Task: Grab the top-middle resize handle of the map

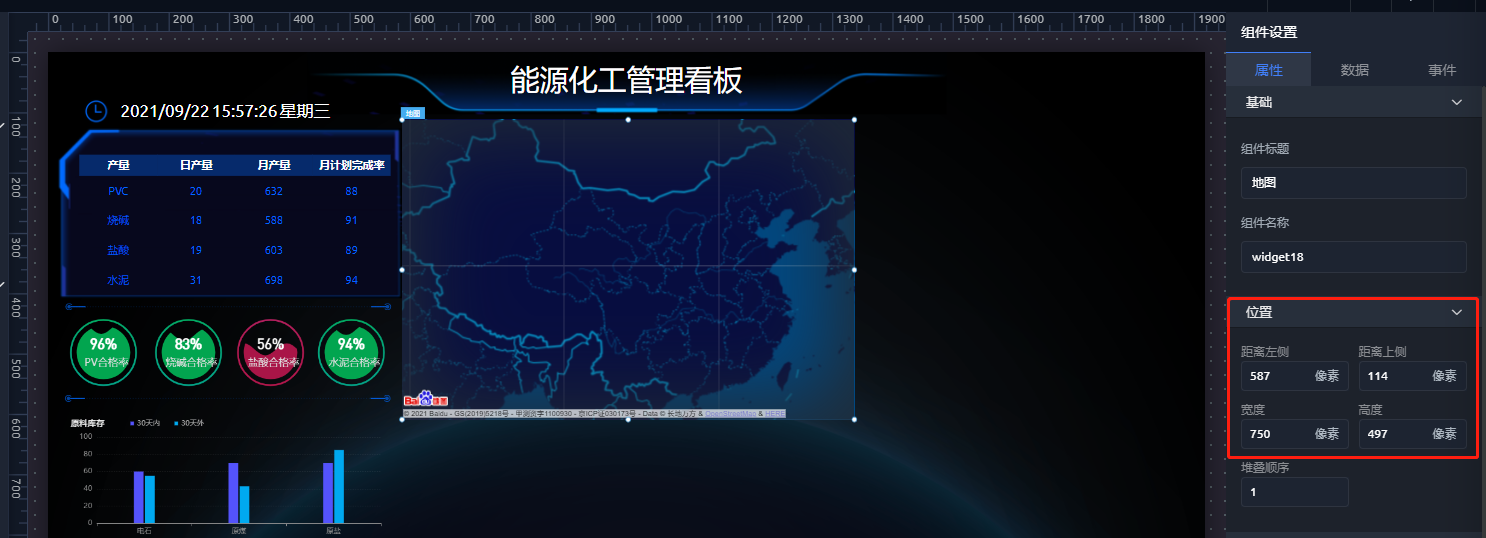Action: [x=628, y=119]
